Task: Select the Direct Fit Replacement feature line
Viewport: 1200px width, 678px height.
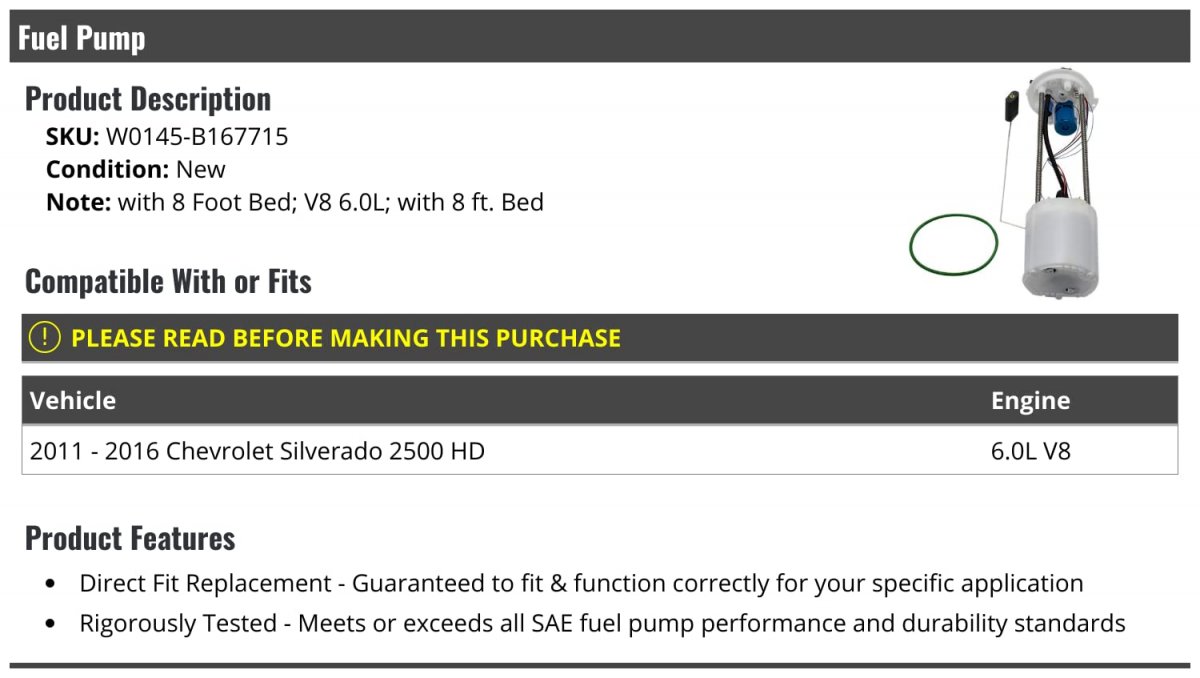Action: point(581,583)
